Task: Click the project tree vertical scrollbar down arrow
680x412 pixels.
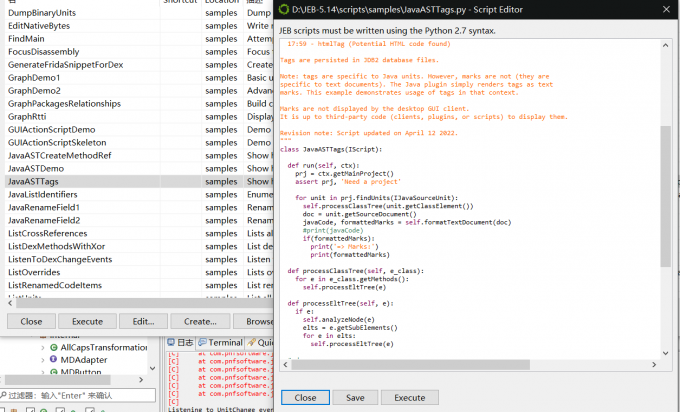Action: (x=152, y=368)
